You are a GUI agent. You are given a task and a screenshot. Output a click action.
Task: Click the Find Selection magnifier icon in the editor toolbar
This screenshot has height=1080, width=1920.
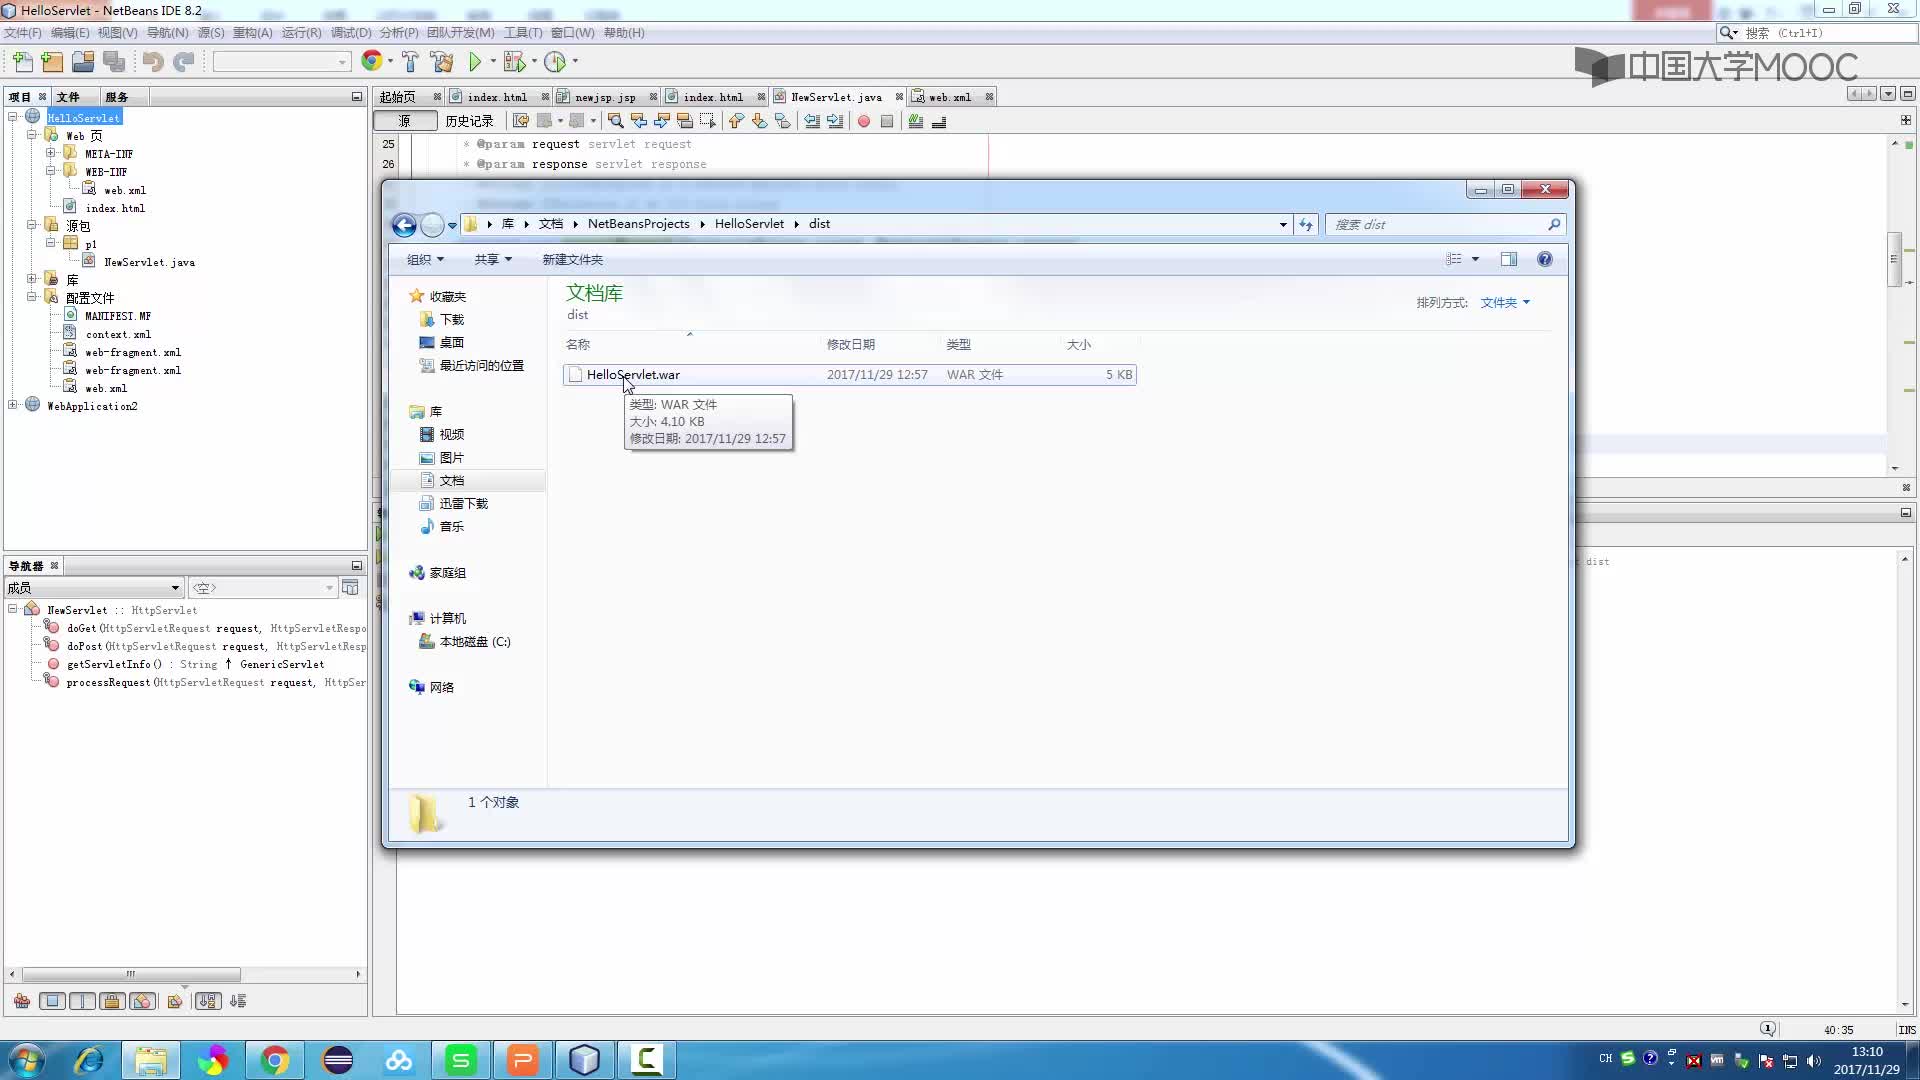[x=616, y=121]
